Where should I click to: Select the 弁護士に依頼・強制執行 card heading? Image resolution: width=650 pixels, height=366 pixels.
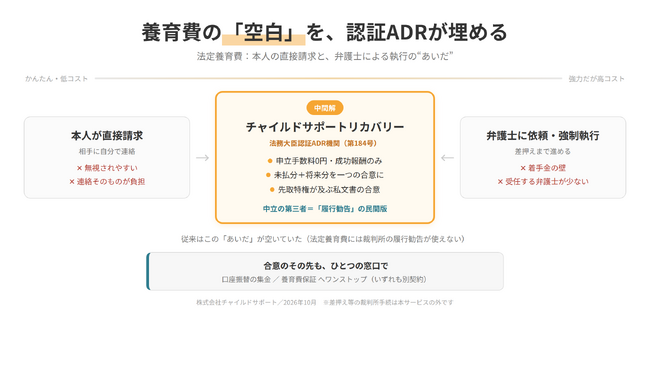pyautogui.click(x=543, y=136)
